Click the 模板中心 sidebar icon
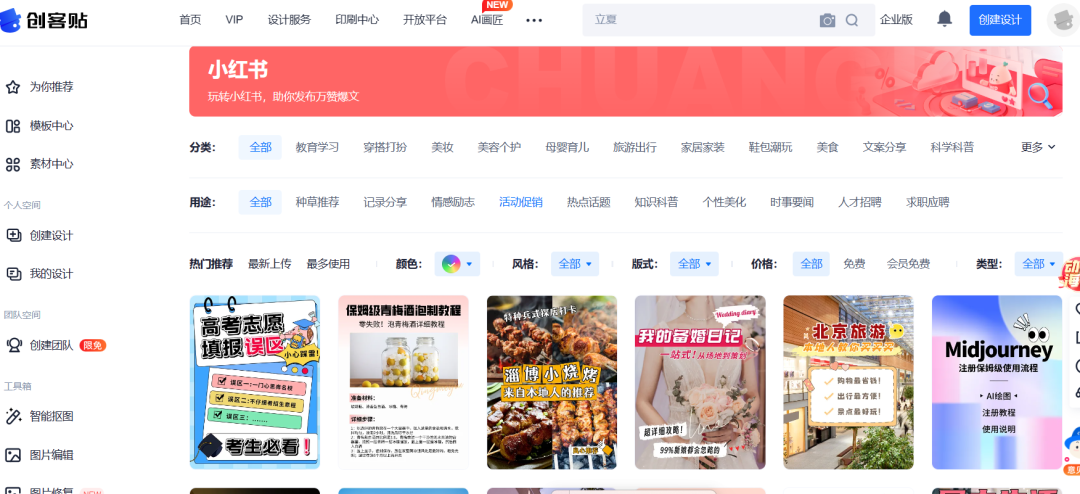Viewport: 1080px width, 494px height. click(x=12, y=126)
